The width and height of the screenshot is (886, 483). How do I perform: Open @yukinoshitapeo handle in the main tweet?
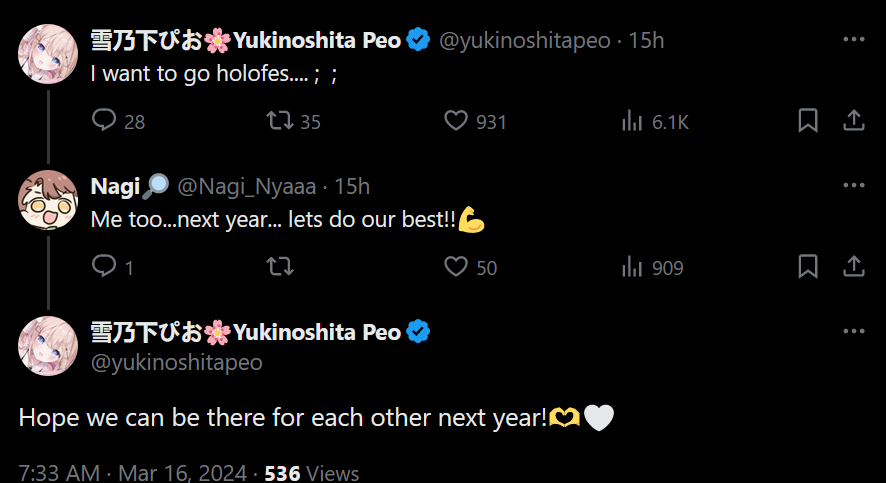point(177,362)
